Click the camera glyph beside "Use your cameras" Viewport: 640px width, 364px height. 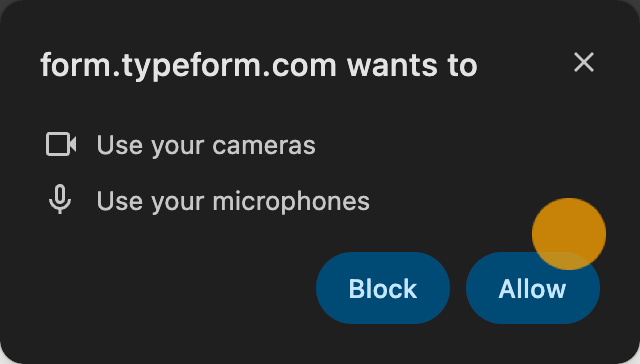click(61, 144)
